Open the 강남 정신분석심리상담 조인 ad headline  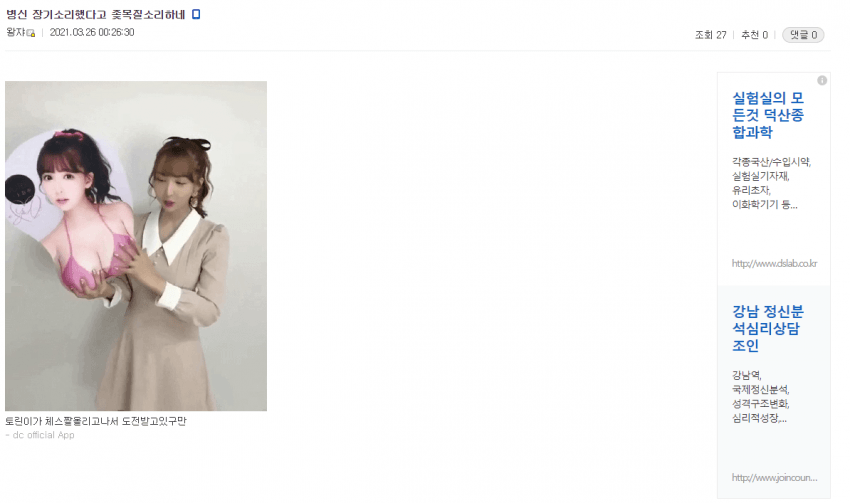(768, 328)
